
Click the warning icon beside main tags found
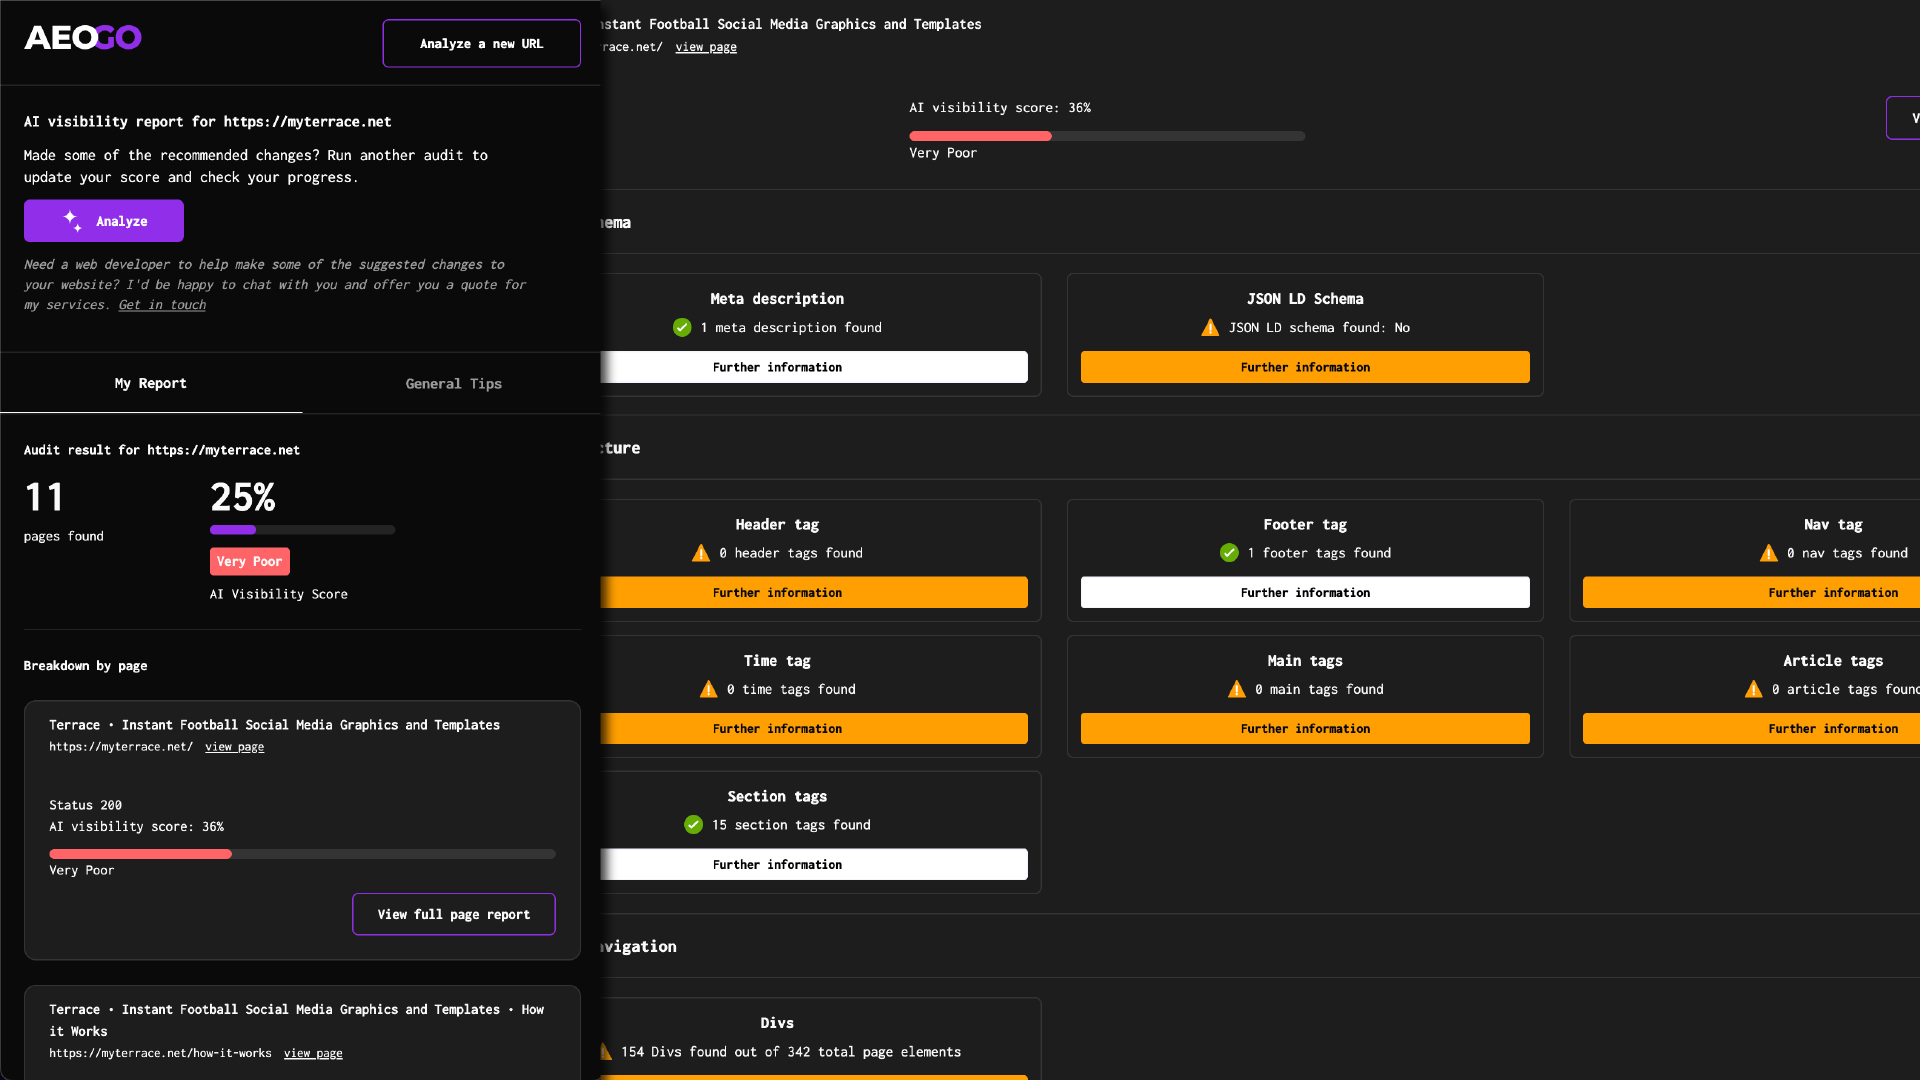coord(1237,689)
